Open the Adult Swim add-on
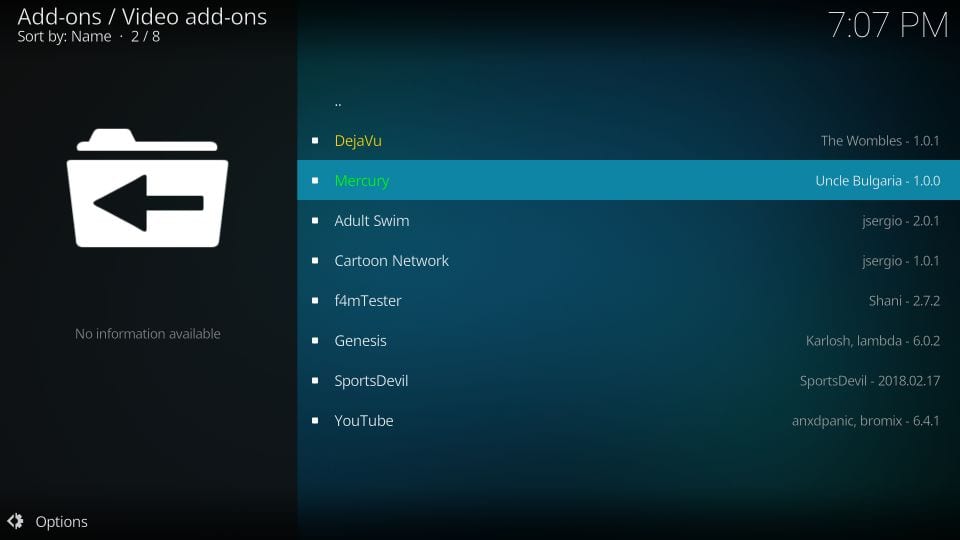Viewport: 960px width, 540px height. click(x=628, y=220)
